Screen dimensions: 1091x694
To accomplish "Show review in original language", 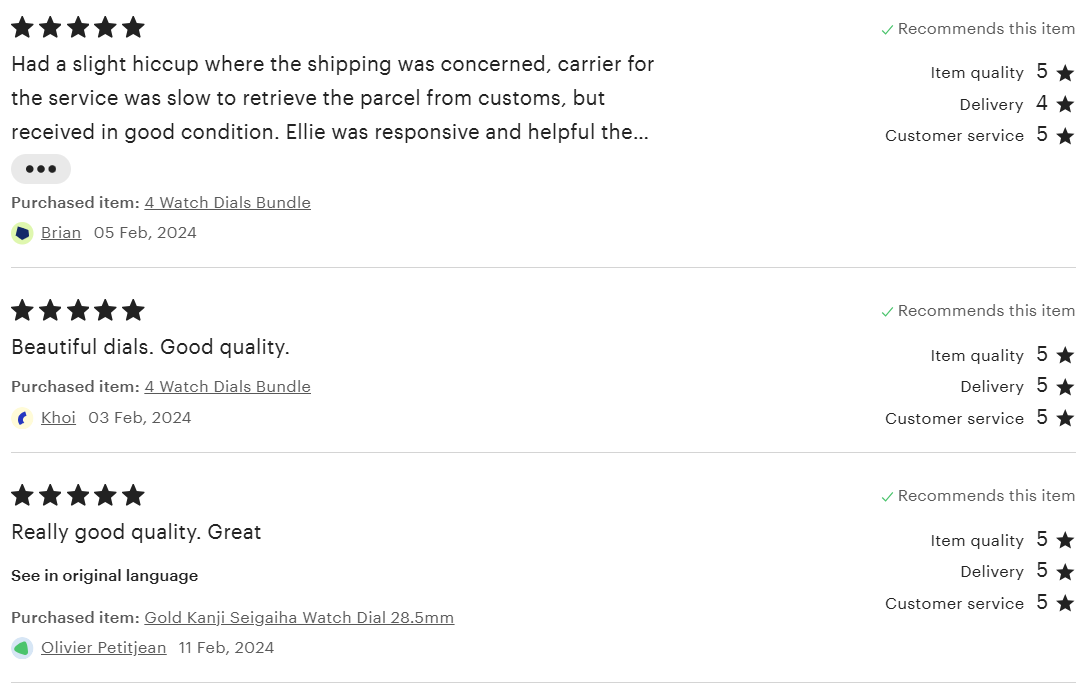I will click(105, 576).
